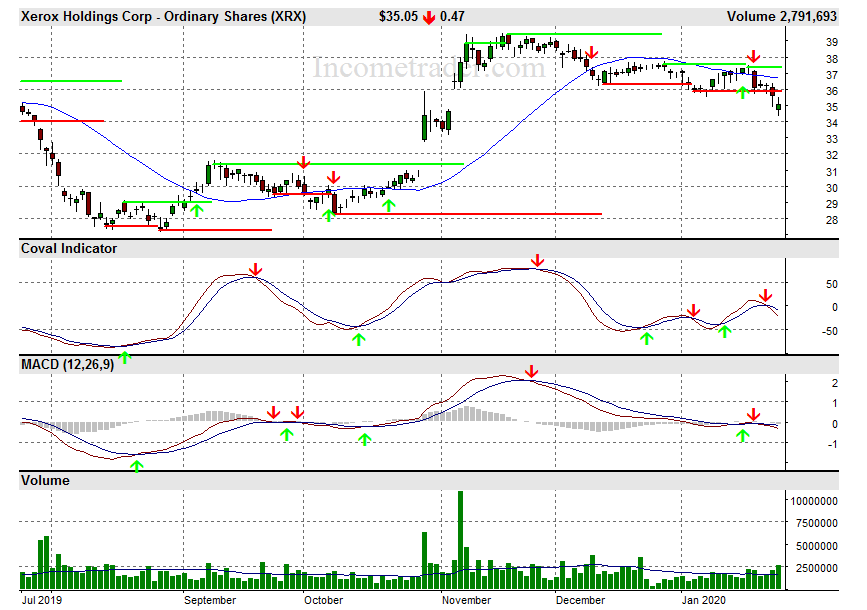
Task: Click the 2 level on MACD axis
Action: [834, 383]
